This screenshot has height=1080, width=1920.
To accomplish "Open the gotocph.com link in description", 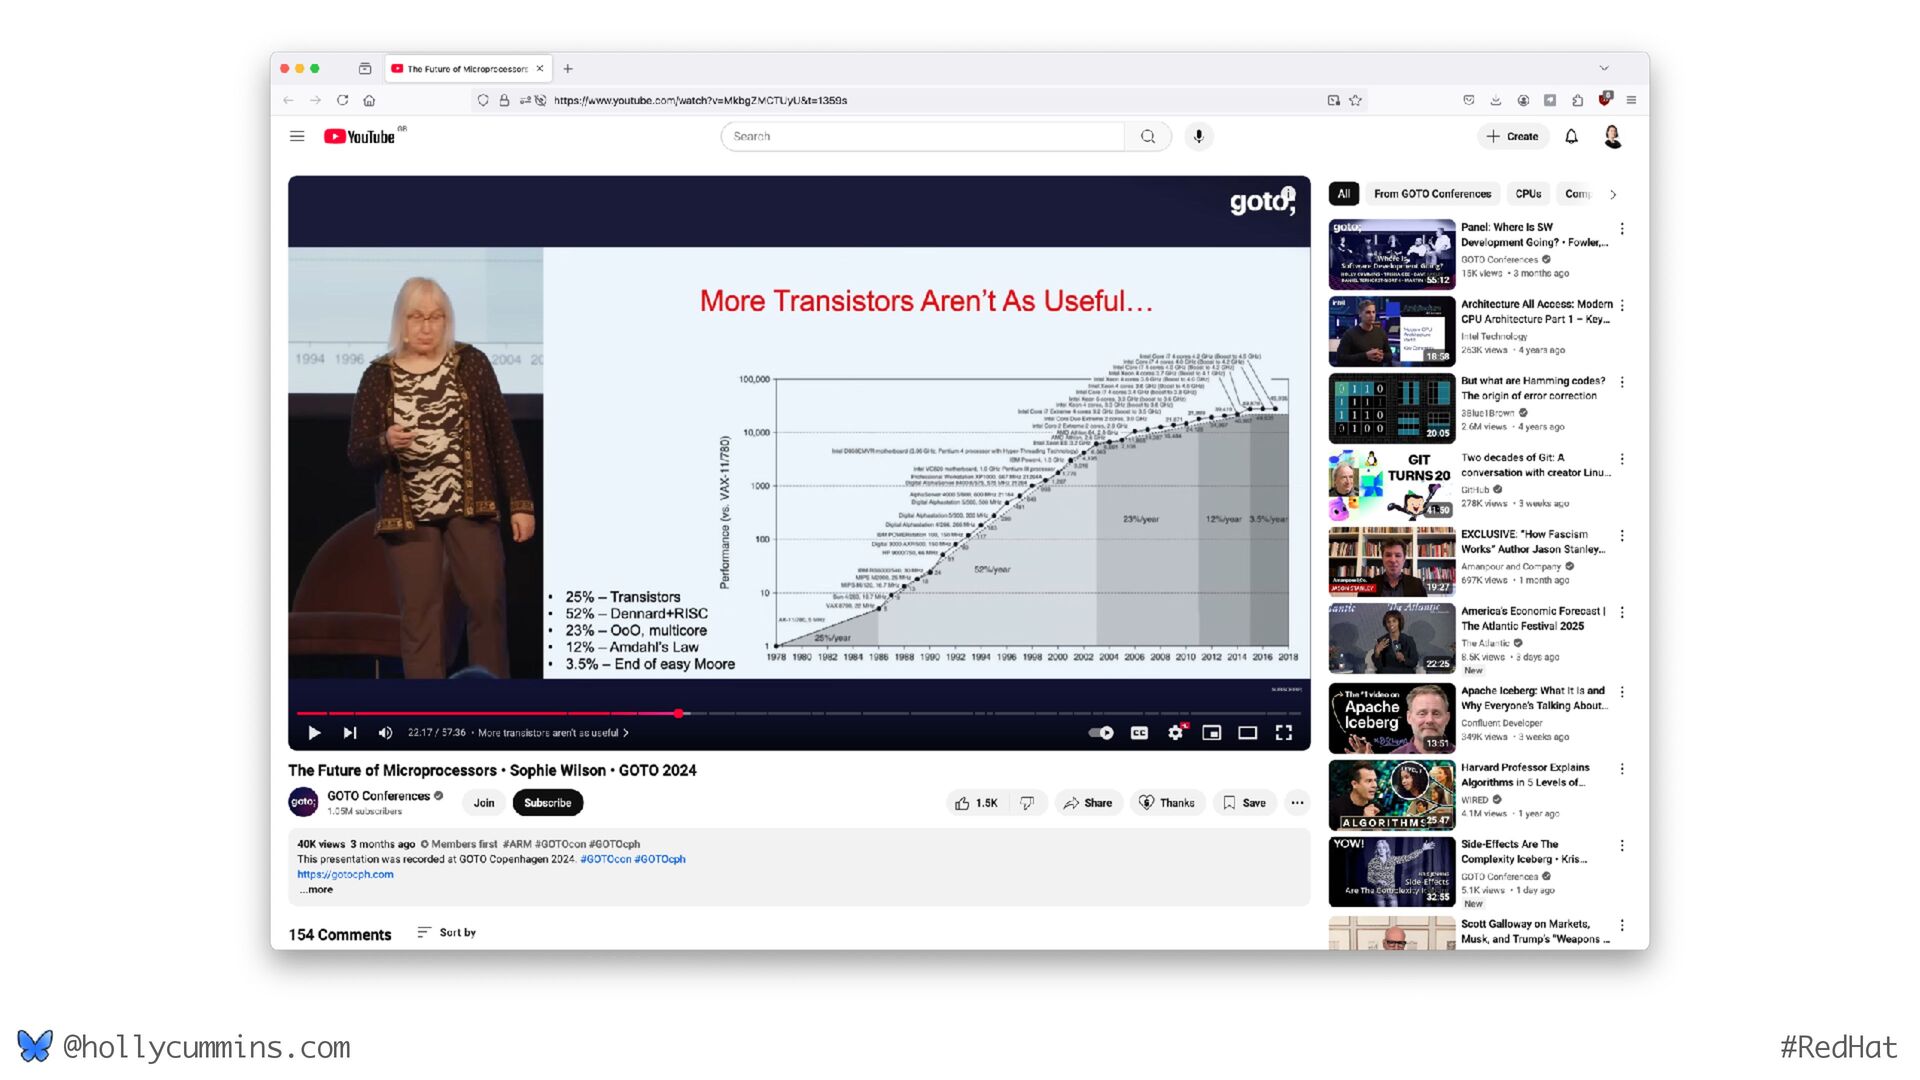I will pos(345,874).
